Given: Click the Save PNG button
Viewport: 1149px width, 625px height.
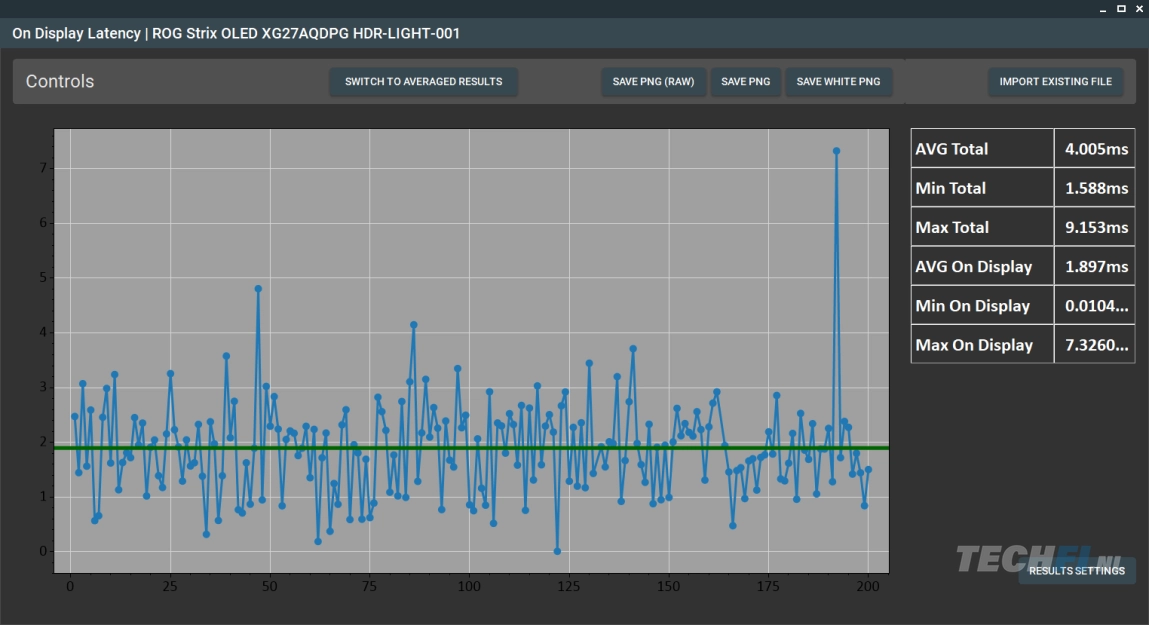Looking at the screenshot, I should tap(745, 81).
